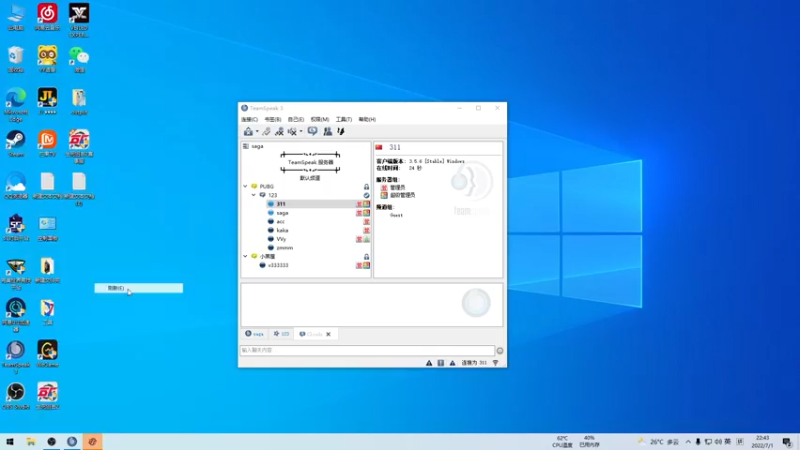Click the PUBG channel lock icon
This screenshot has width=800, height=450.
366,187
